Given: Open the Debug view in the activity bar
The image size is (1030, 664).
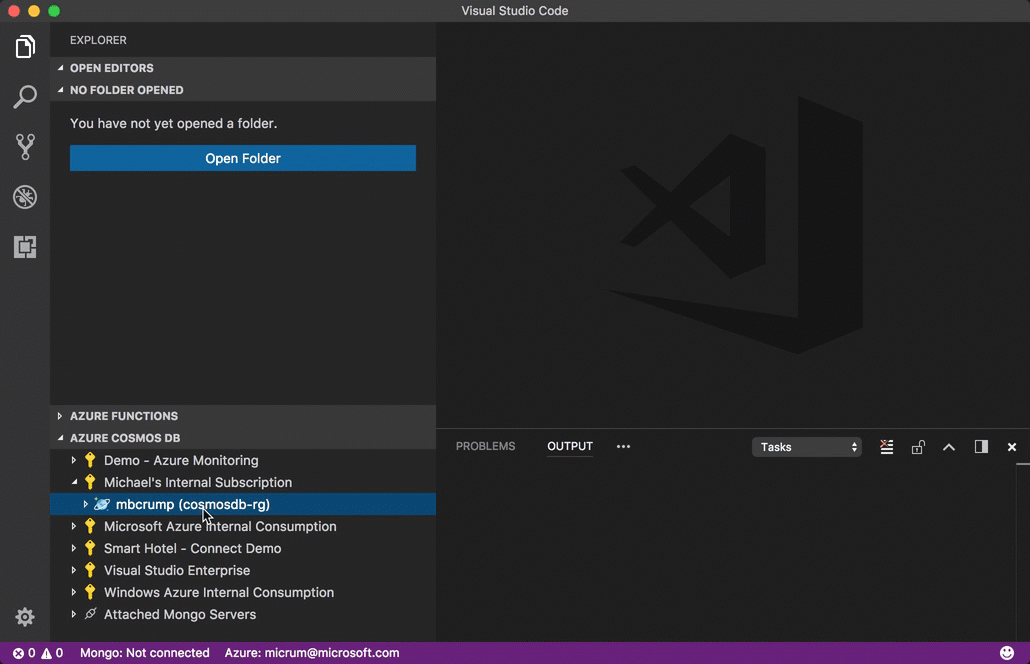Looking at the screenshot, I should 25,197.
